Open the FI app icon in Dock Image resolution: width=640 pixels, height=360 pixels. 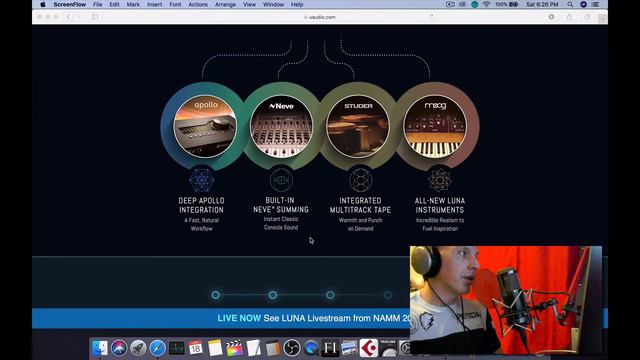330,348
